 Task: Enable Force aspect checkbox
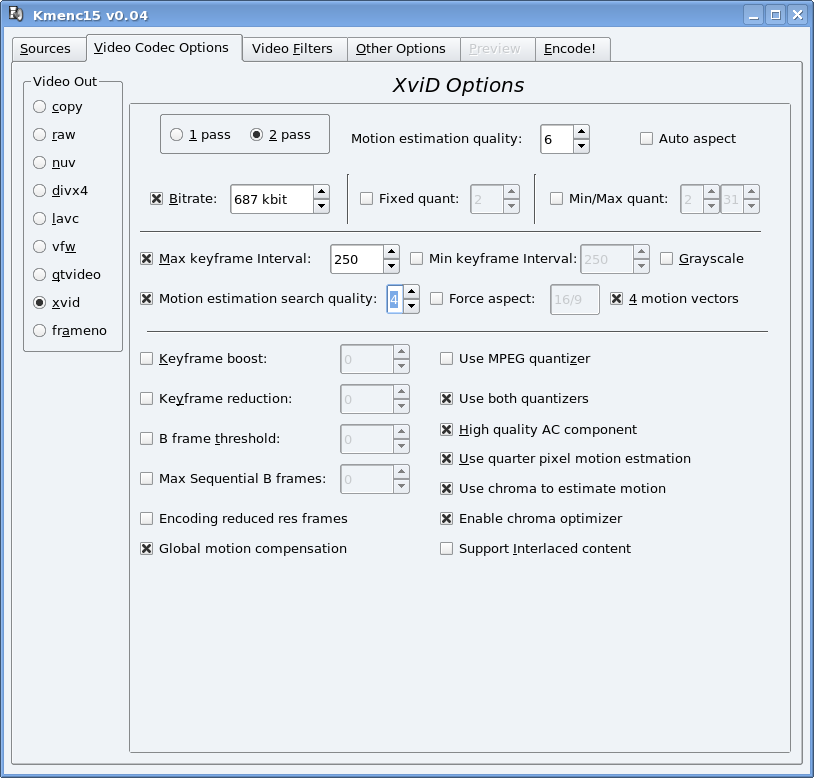tap(437, 298)
